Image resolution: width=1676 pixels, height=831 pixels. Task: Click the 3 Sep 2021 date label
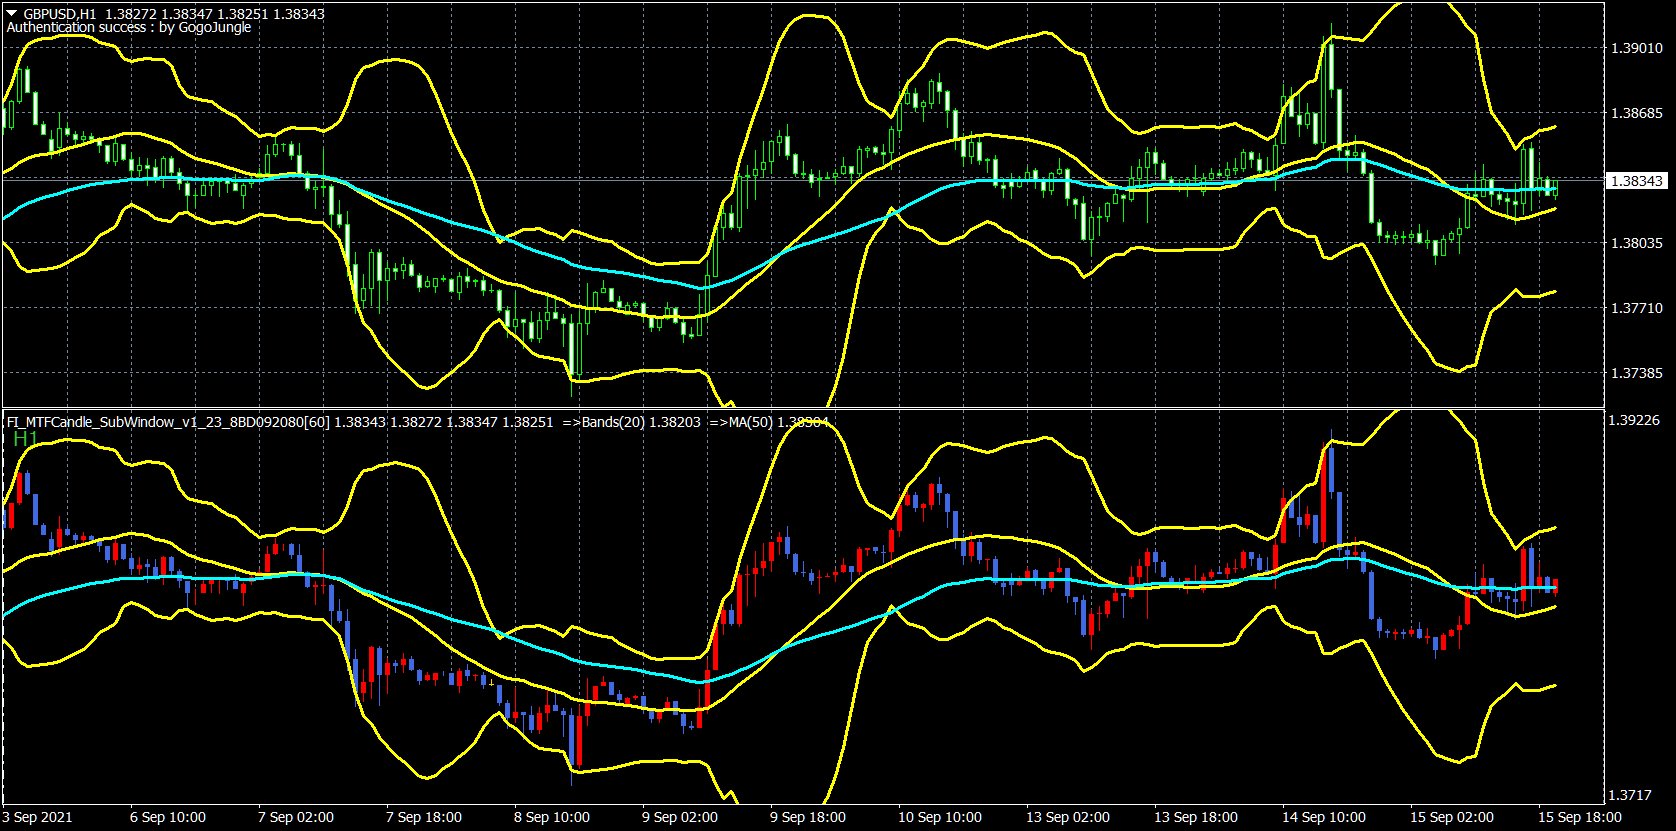[38, 817]
